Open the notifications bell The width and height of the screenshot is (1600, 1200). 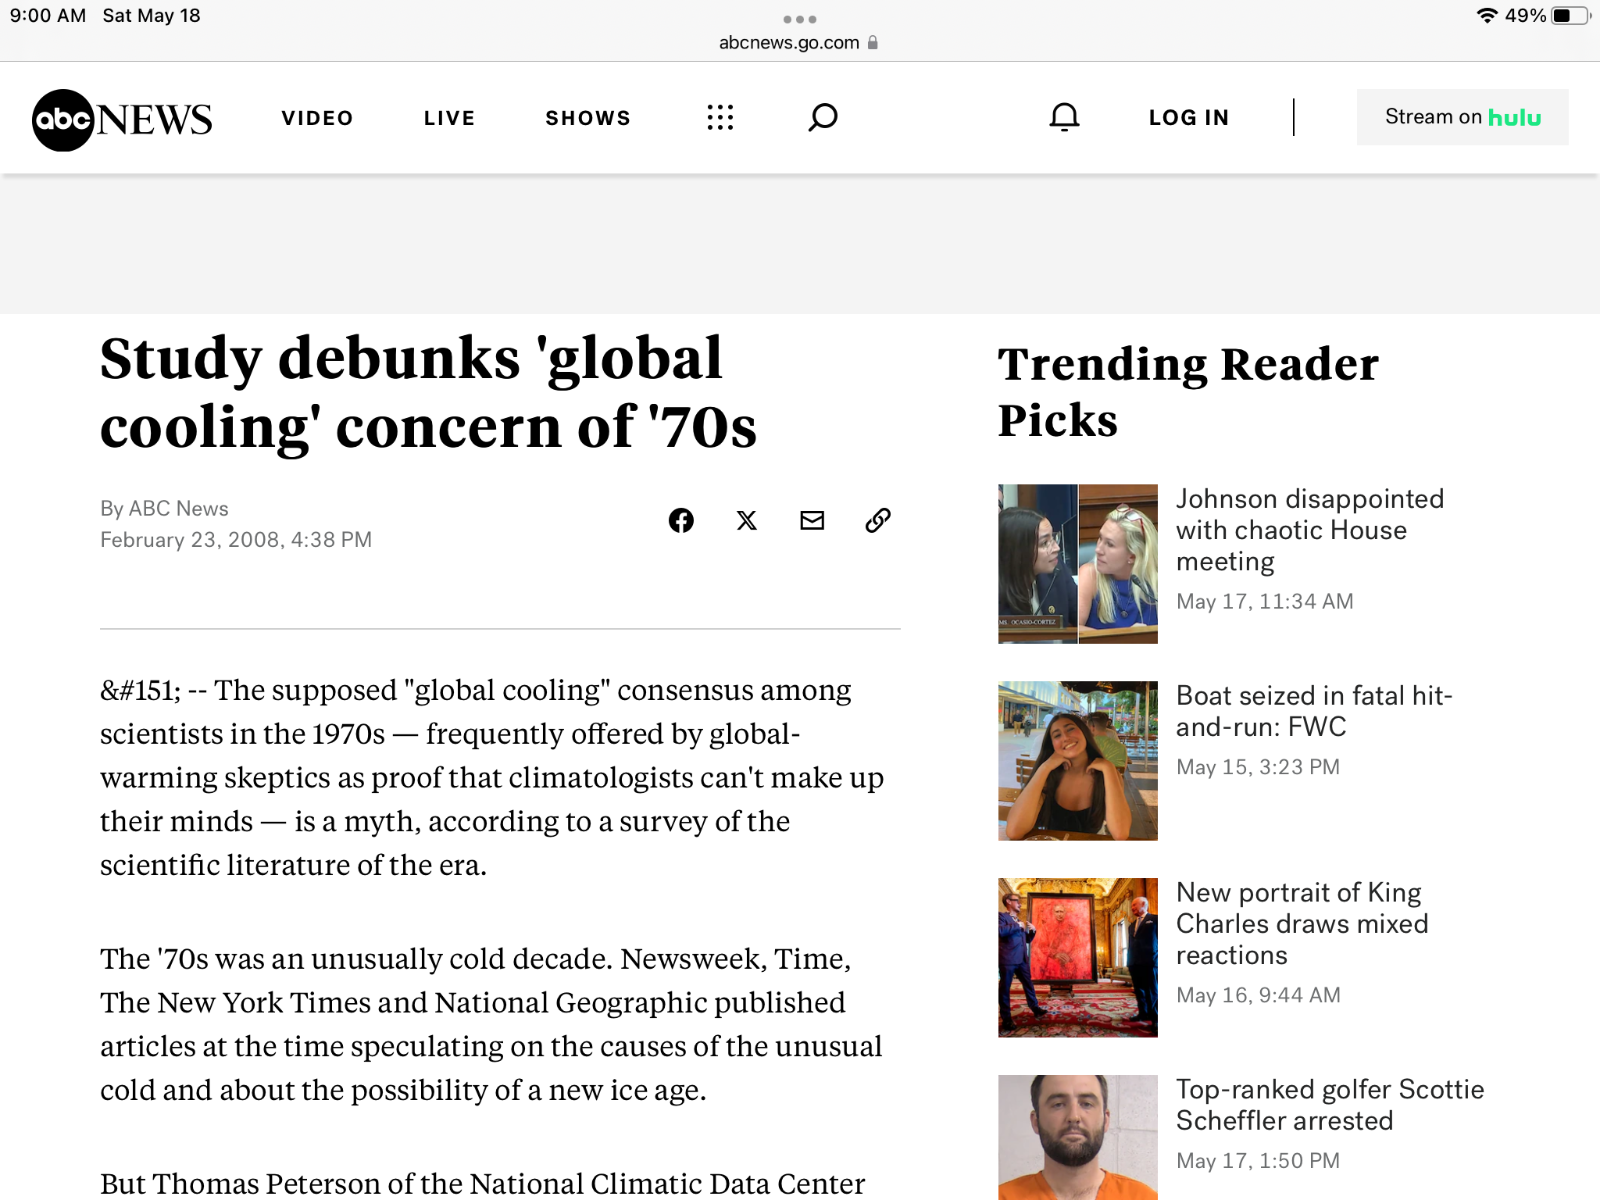1064,117
